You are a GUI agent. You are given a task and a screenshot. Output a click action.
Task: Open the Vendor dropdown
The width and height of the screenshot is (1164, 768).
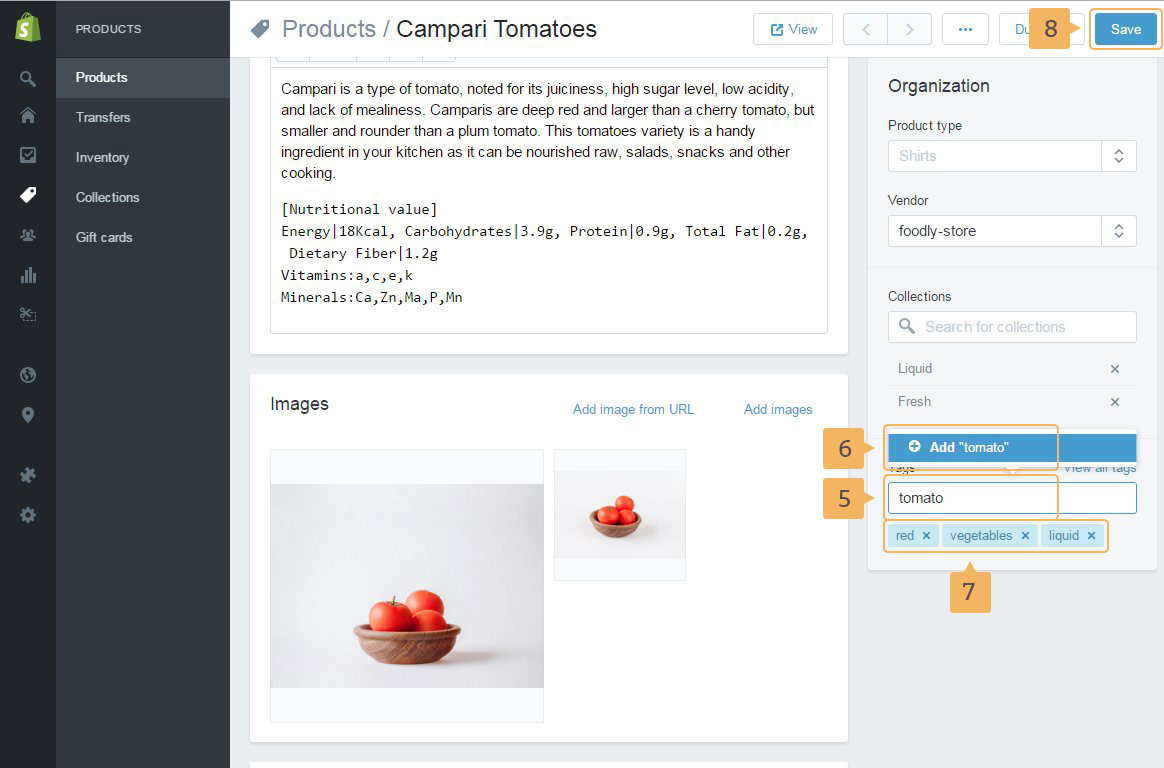1118,231
